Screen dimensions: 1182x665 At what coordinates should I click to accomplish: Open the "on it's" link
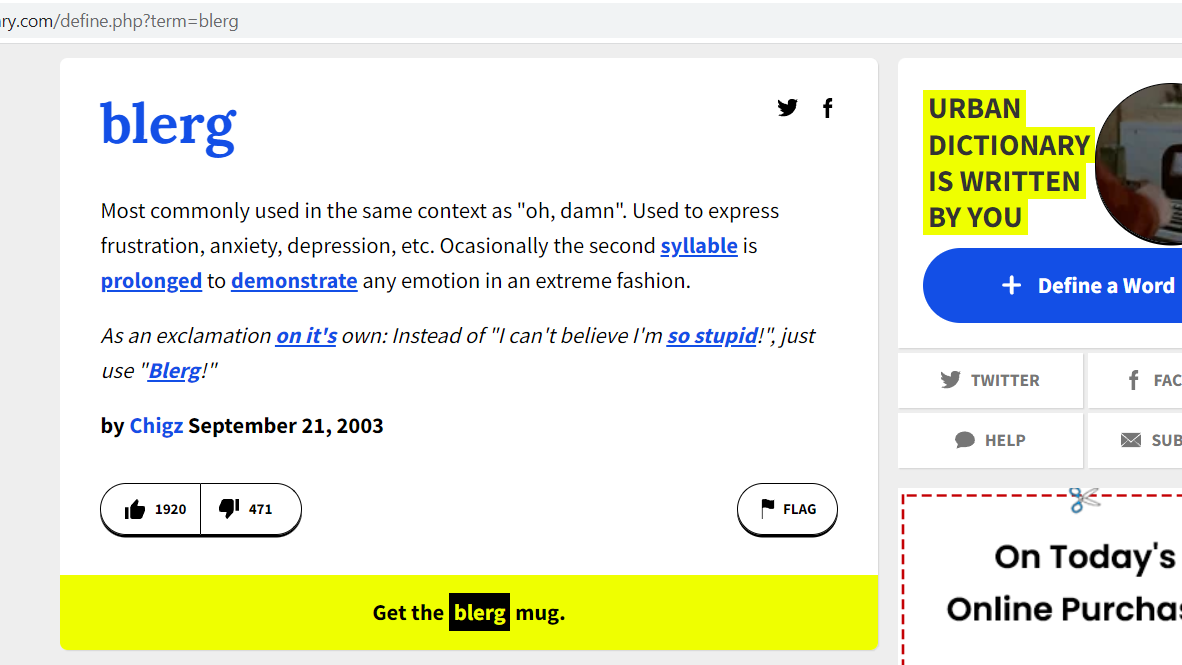306,336
